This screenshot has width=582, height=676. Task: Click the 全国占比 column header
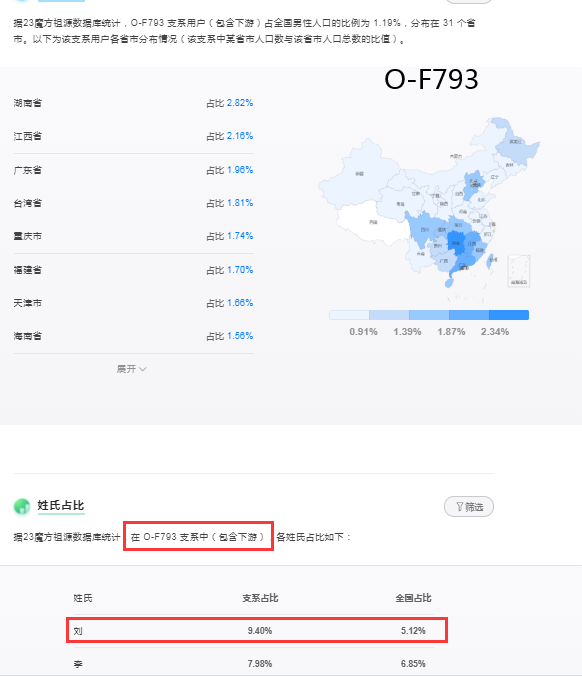click(413, 598)
